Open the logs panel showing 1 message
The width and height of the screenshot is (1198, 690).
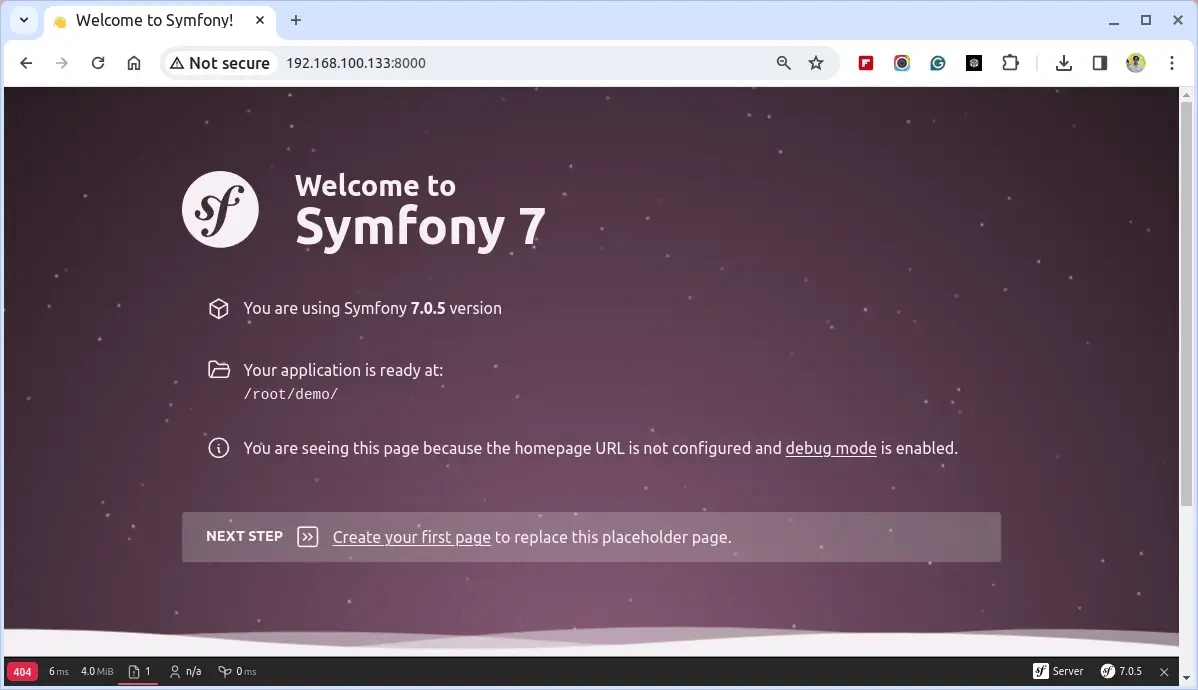click(x=139, y=671)
